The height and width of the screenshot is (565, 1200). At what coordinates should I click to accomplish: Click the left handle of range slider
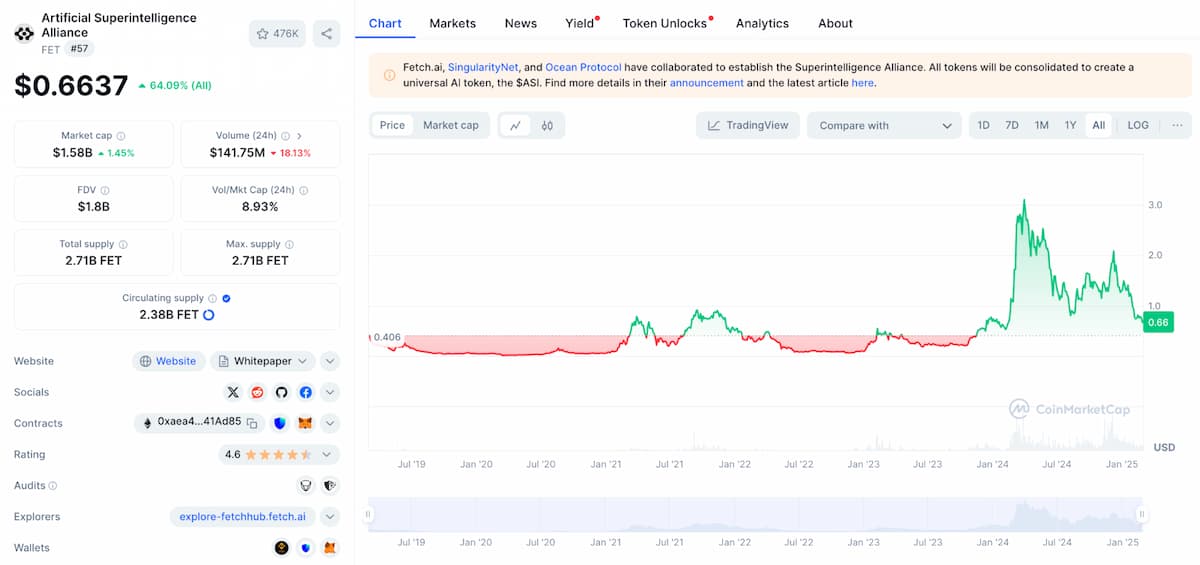[x=368, y=514]
